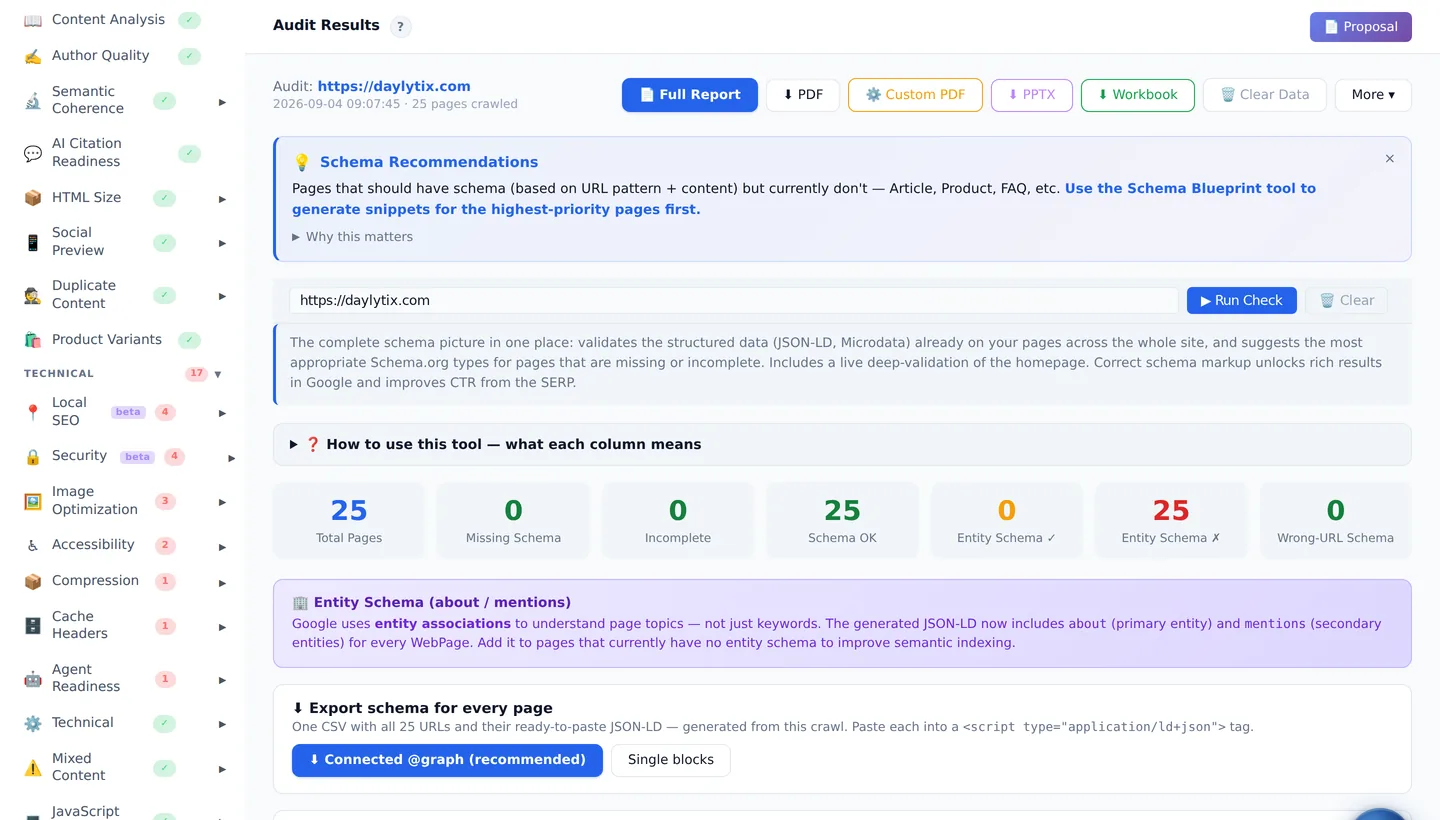Click the help question mark beside Audit Results
Screen dimensions: 1440x820
400,27
